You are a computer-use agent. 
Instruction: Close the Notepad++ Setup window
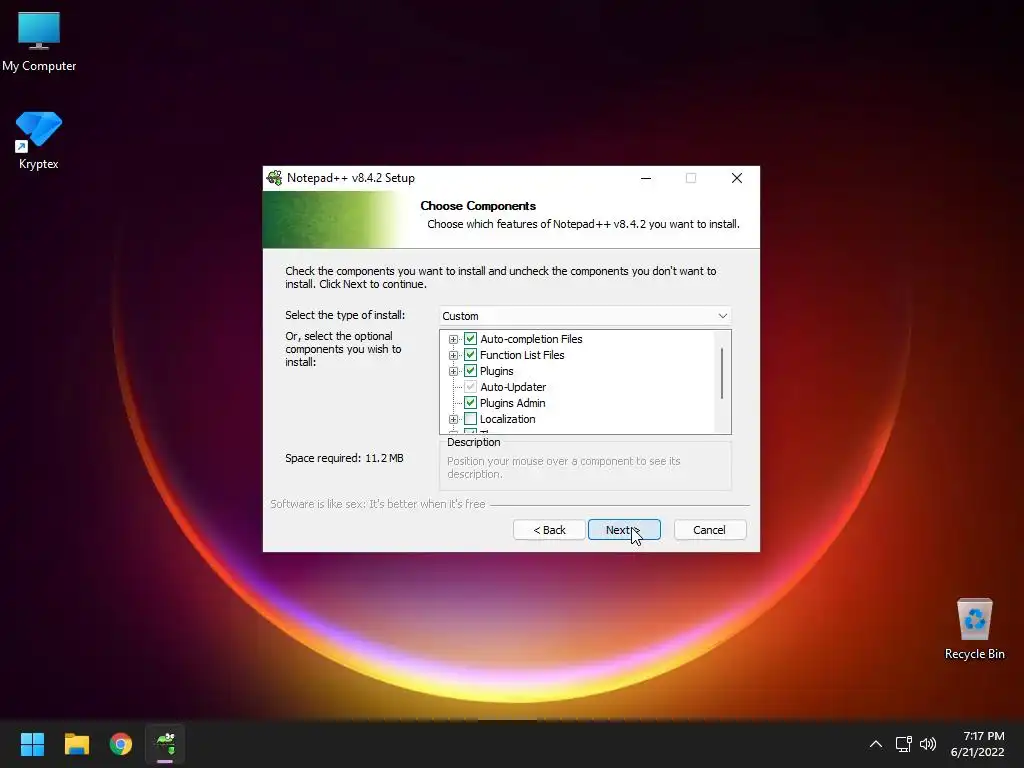(x=737, y=178)
